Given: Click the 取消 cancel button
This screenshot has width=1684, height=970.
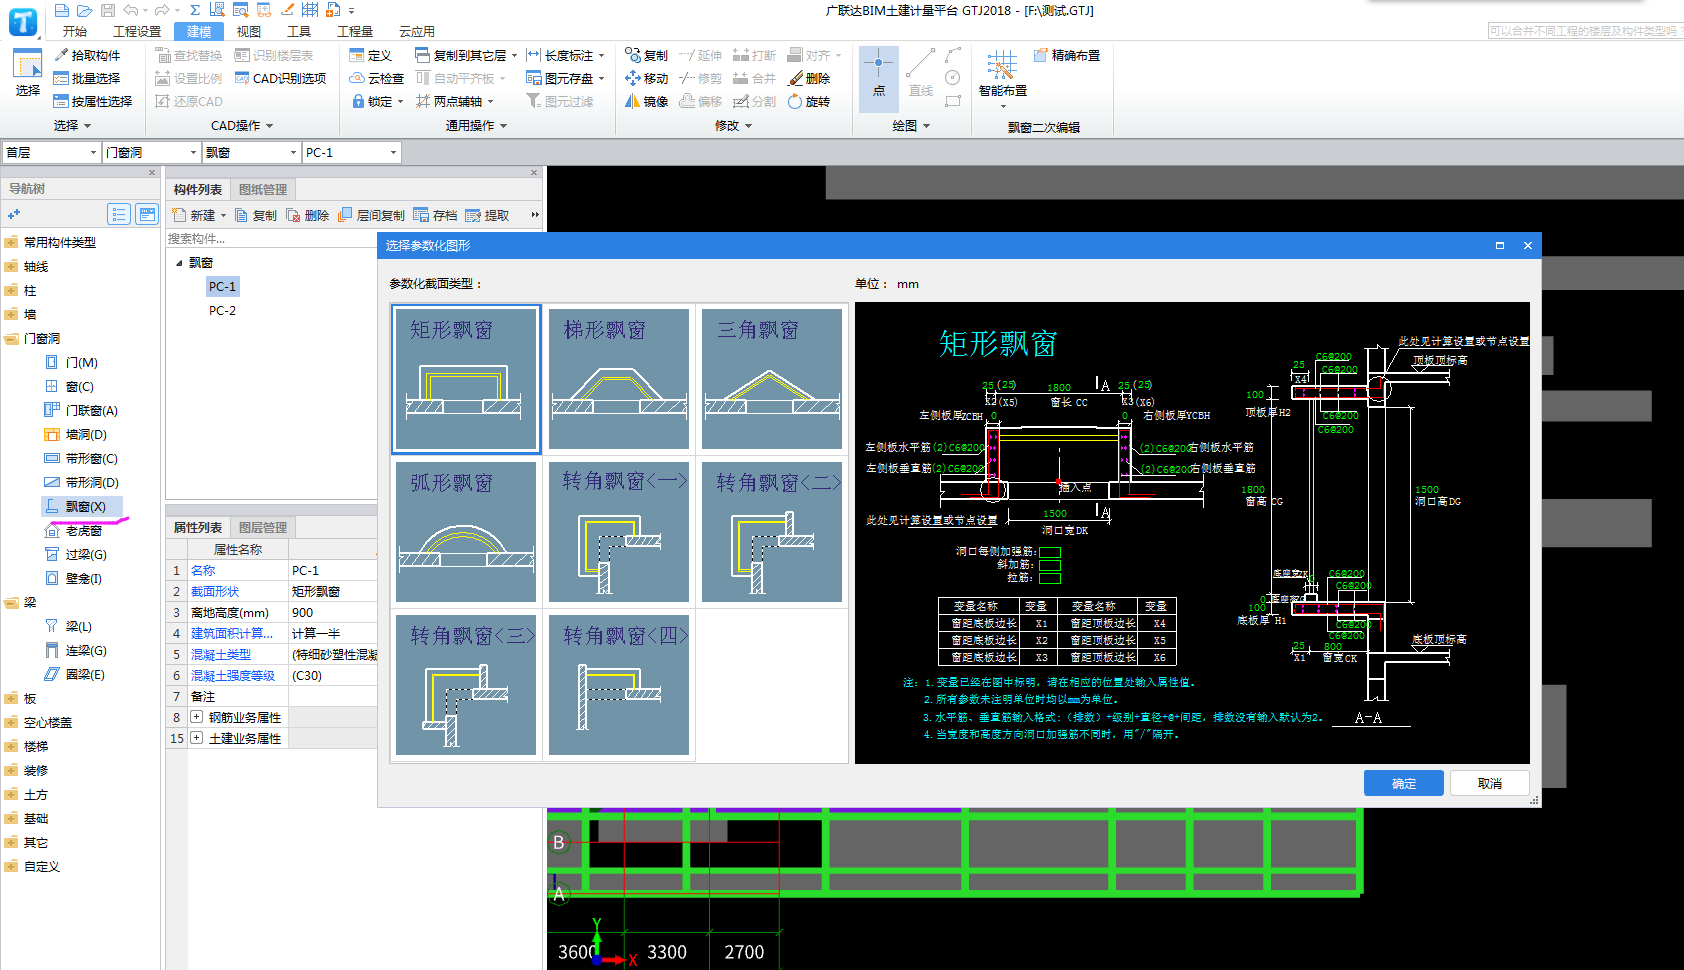Looking at the screenshot, I should point(1490,783).
